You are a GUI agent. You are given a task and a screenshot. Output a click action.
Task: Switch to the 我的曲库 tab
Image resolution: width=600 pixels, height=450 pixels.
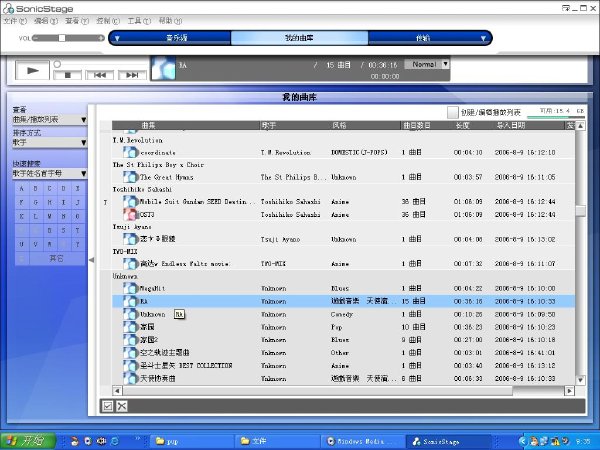[x=299, y=38]
